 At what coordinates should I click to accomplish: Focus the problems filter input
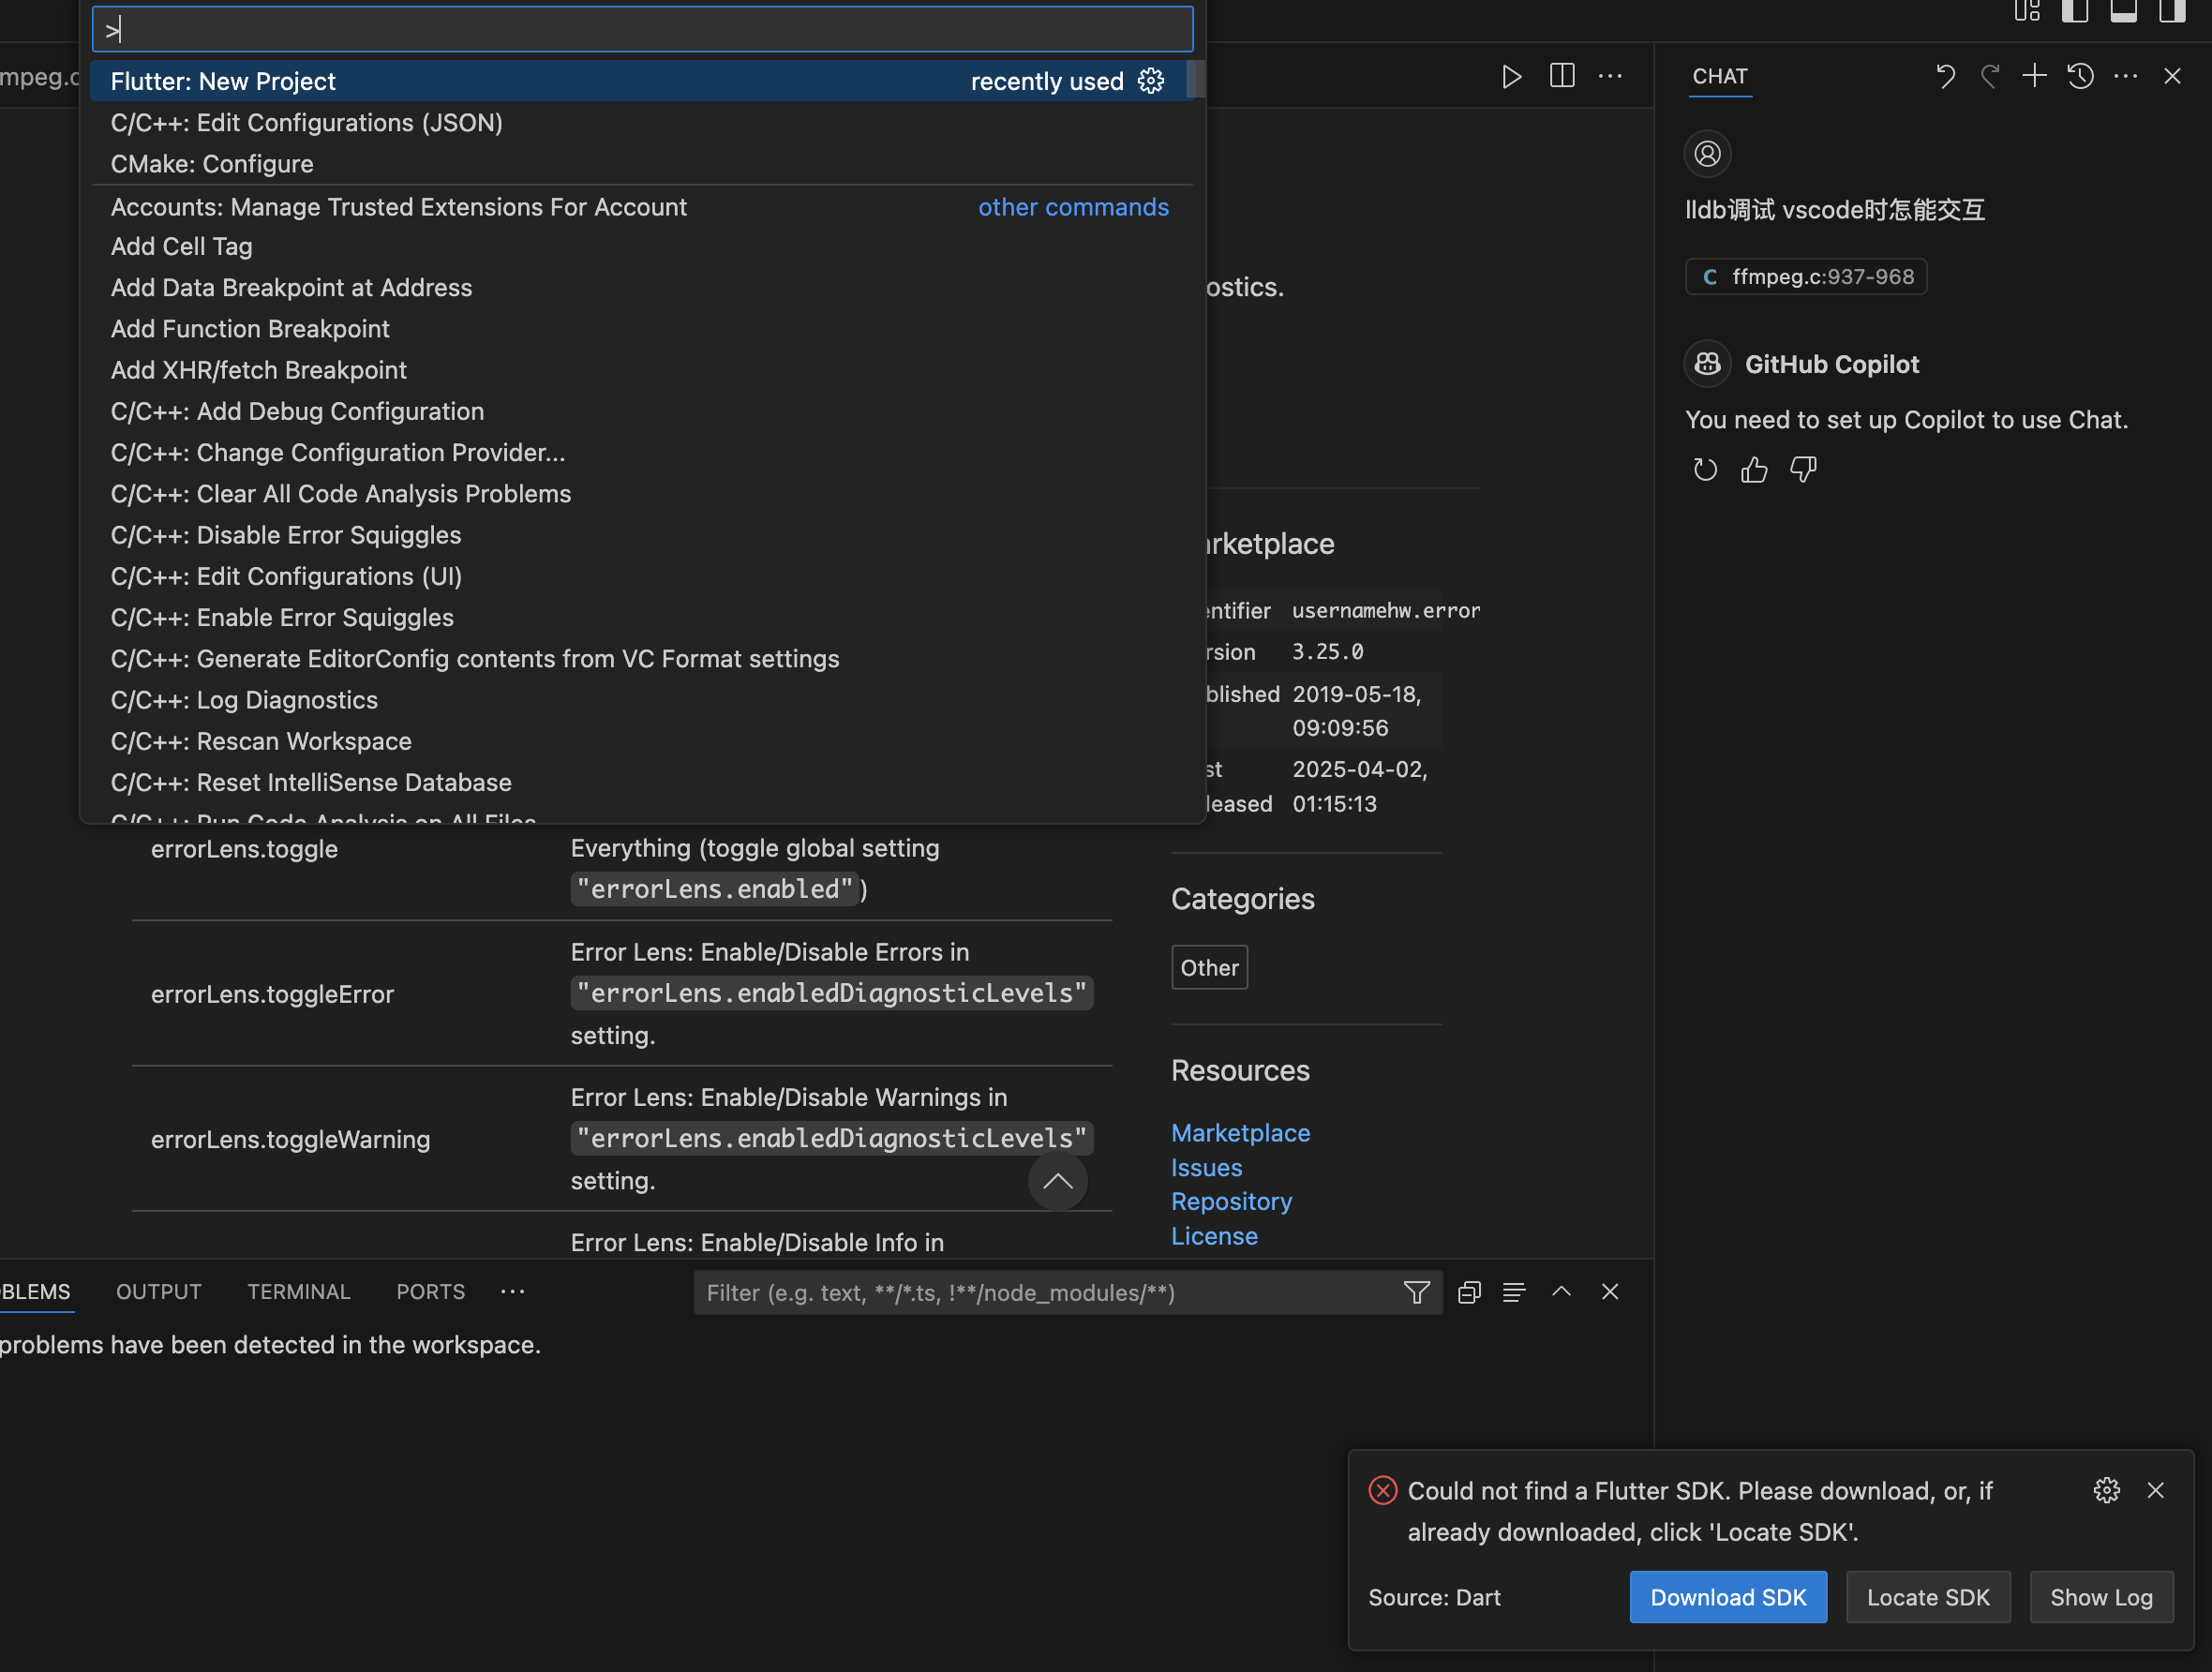[1047, 1292]
